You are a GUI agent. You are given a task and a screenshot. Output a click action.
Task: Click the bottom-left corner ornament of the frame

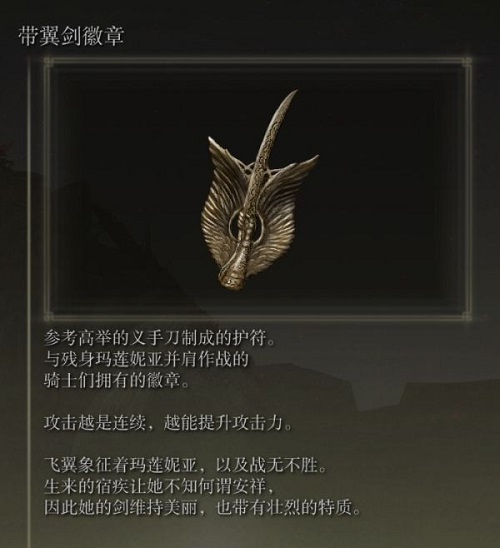click(49, 316)
